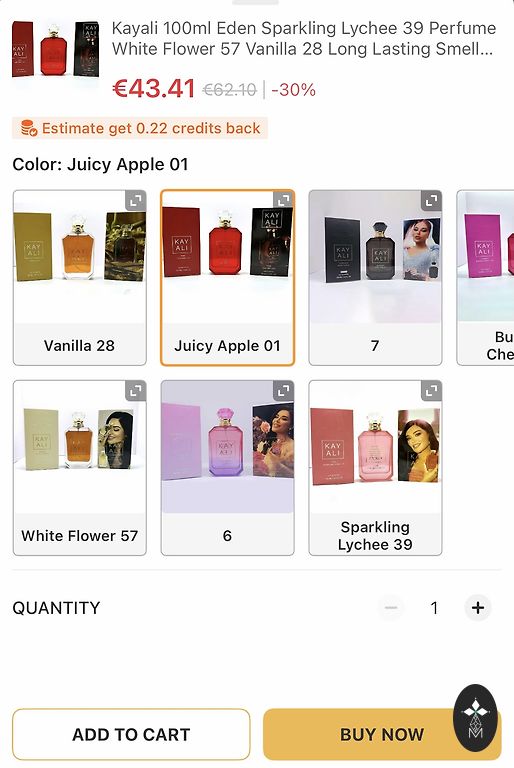The image size is (514, 768).
Task: Expand the Vanilla 28 image preview
Action: (x=136, y=200)
